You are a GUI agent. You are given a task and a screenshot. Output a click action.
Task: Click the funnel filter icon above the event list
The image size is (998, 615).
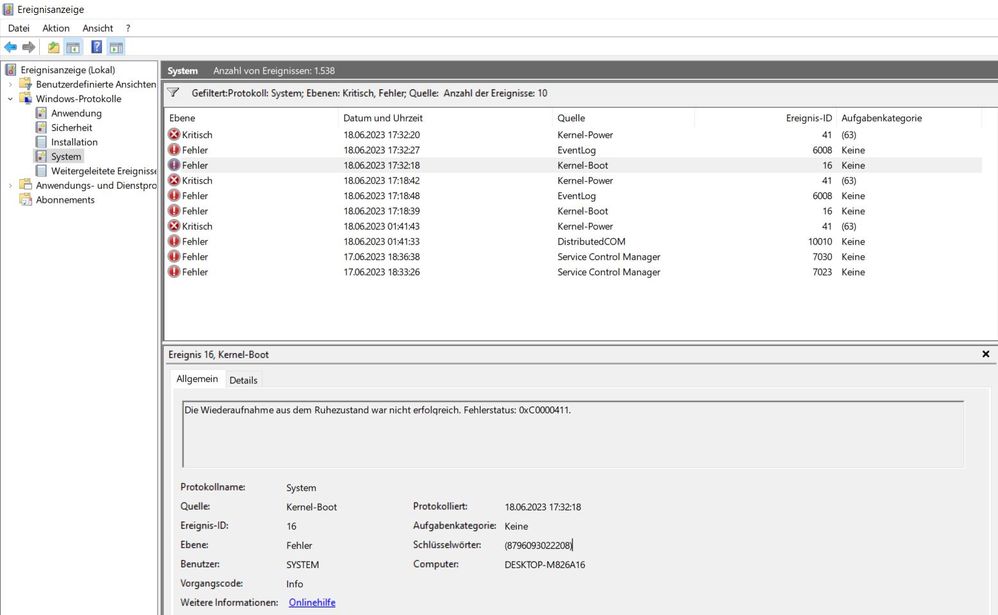point(173,92)
